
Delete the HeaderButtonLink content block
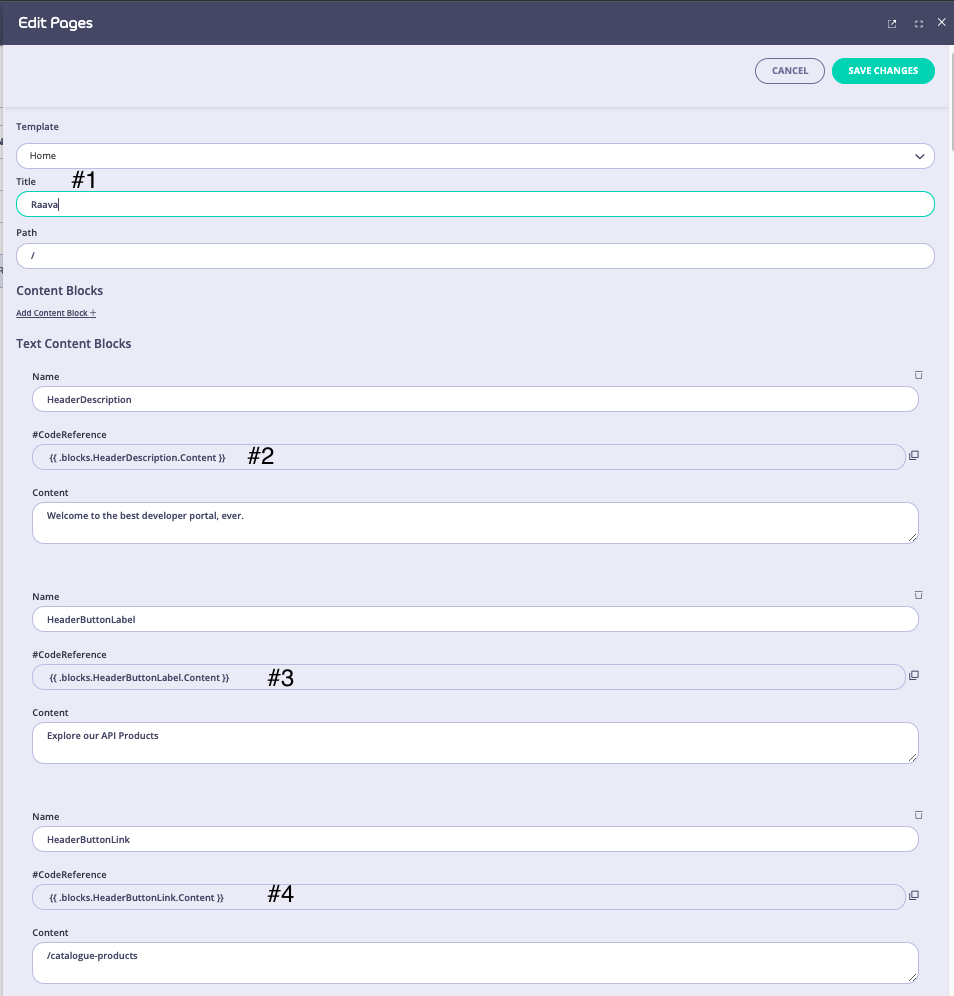[x=918, y=815]
